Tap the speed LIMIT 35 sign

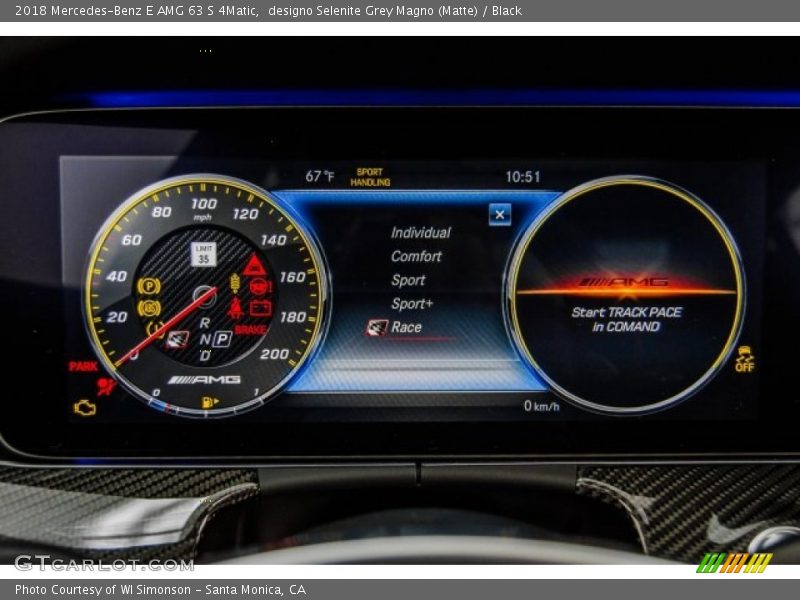pyautogui.click(x=204, y=254)
